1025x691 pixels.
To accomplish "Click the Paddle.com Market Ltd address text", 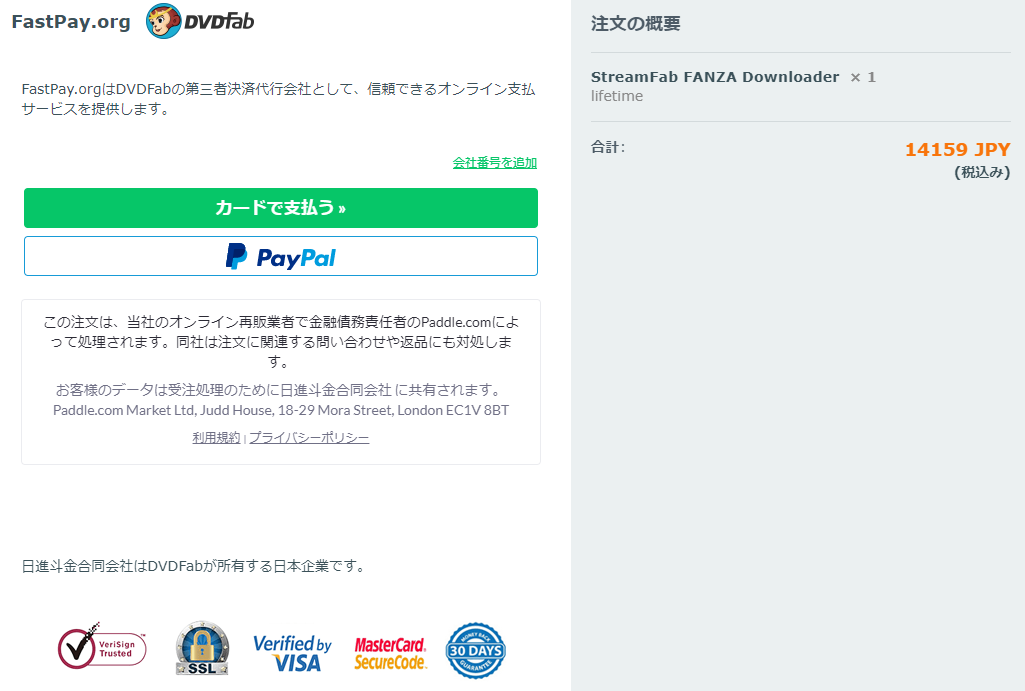I will [x=281, y=410].
